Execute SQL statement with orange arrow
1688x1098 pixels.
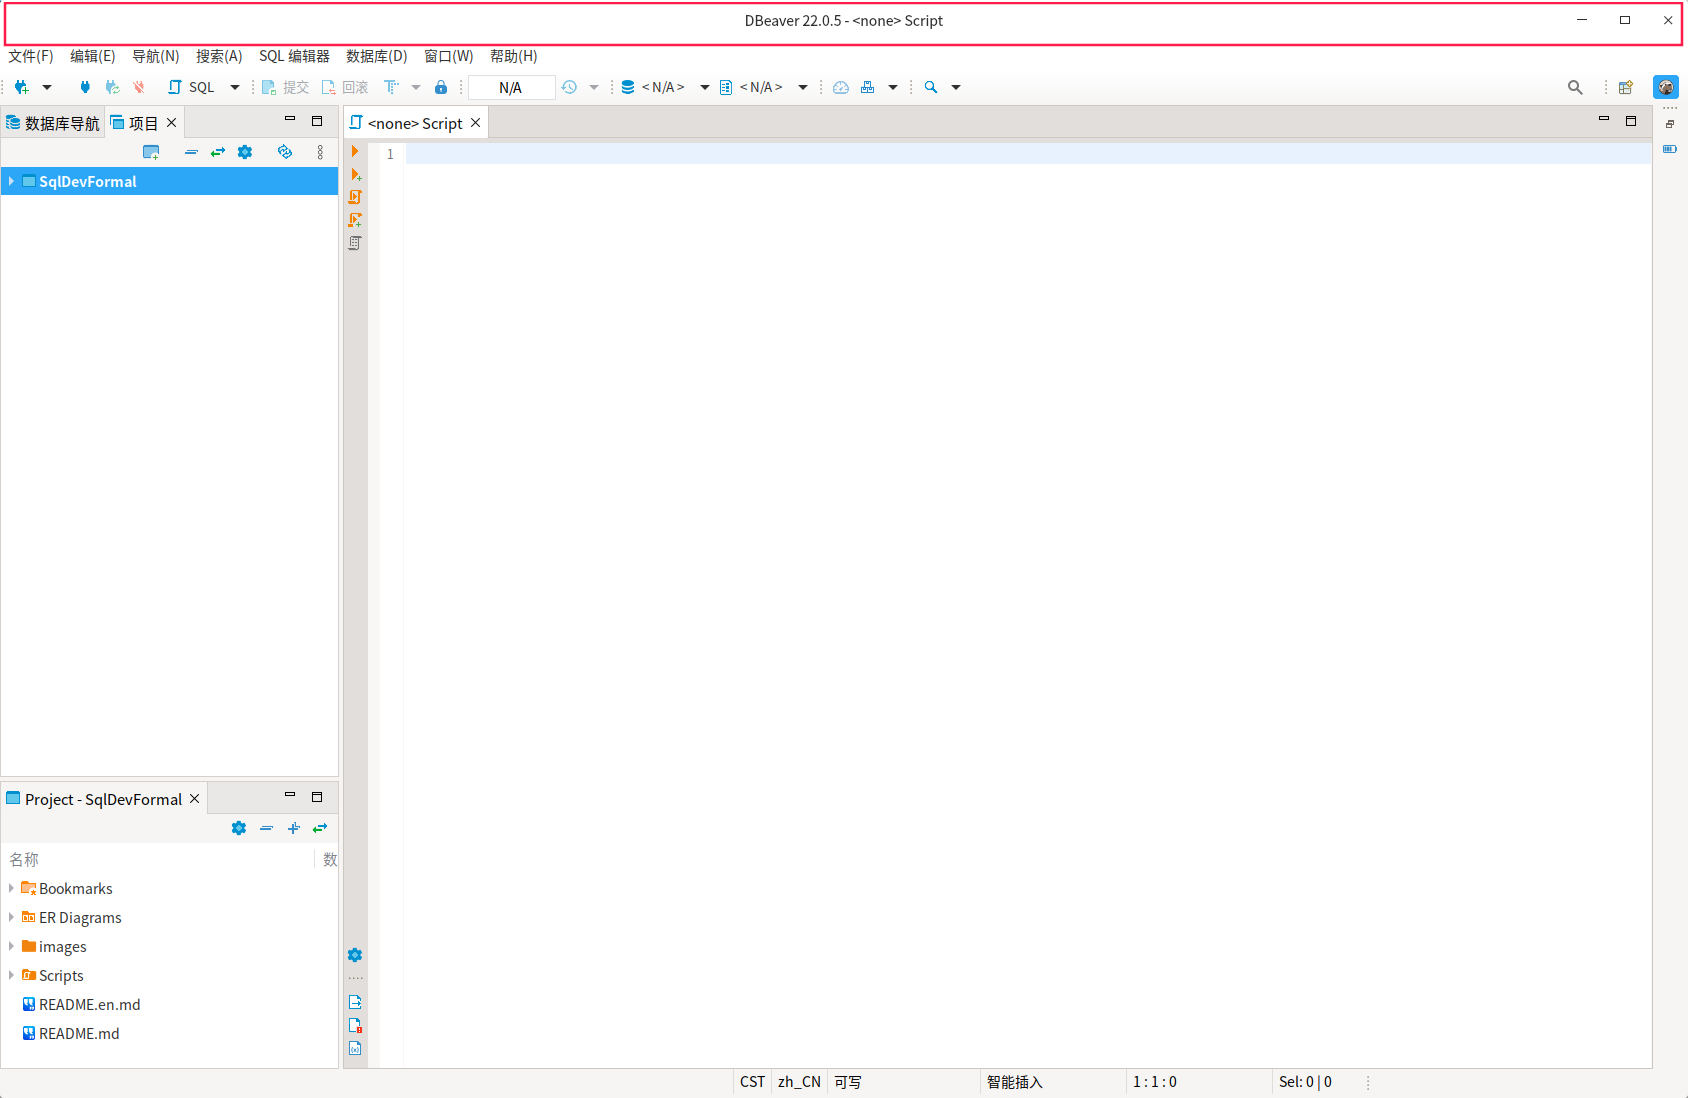(355, 151)
